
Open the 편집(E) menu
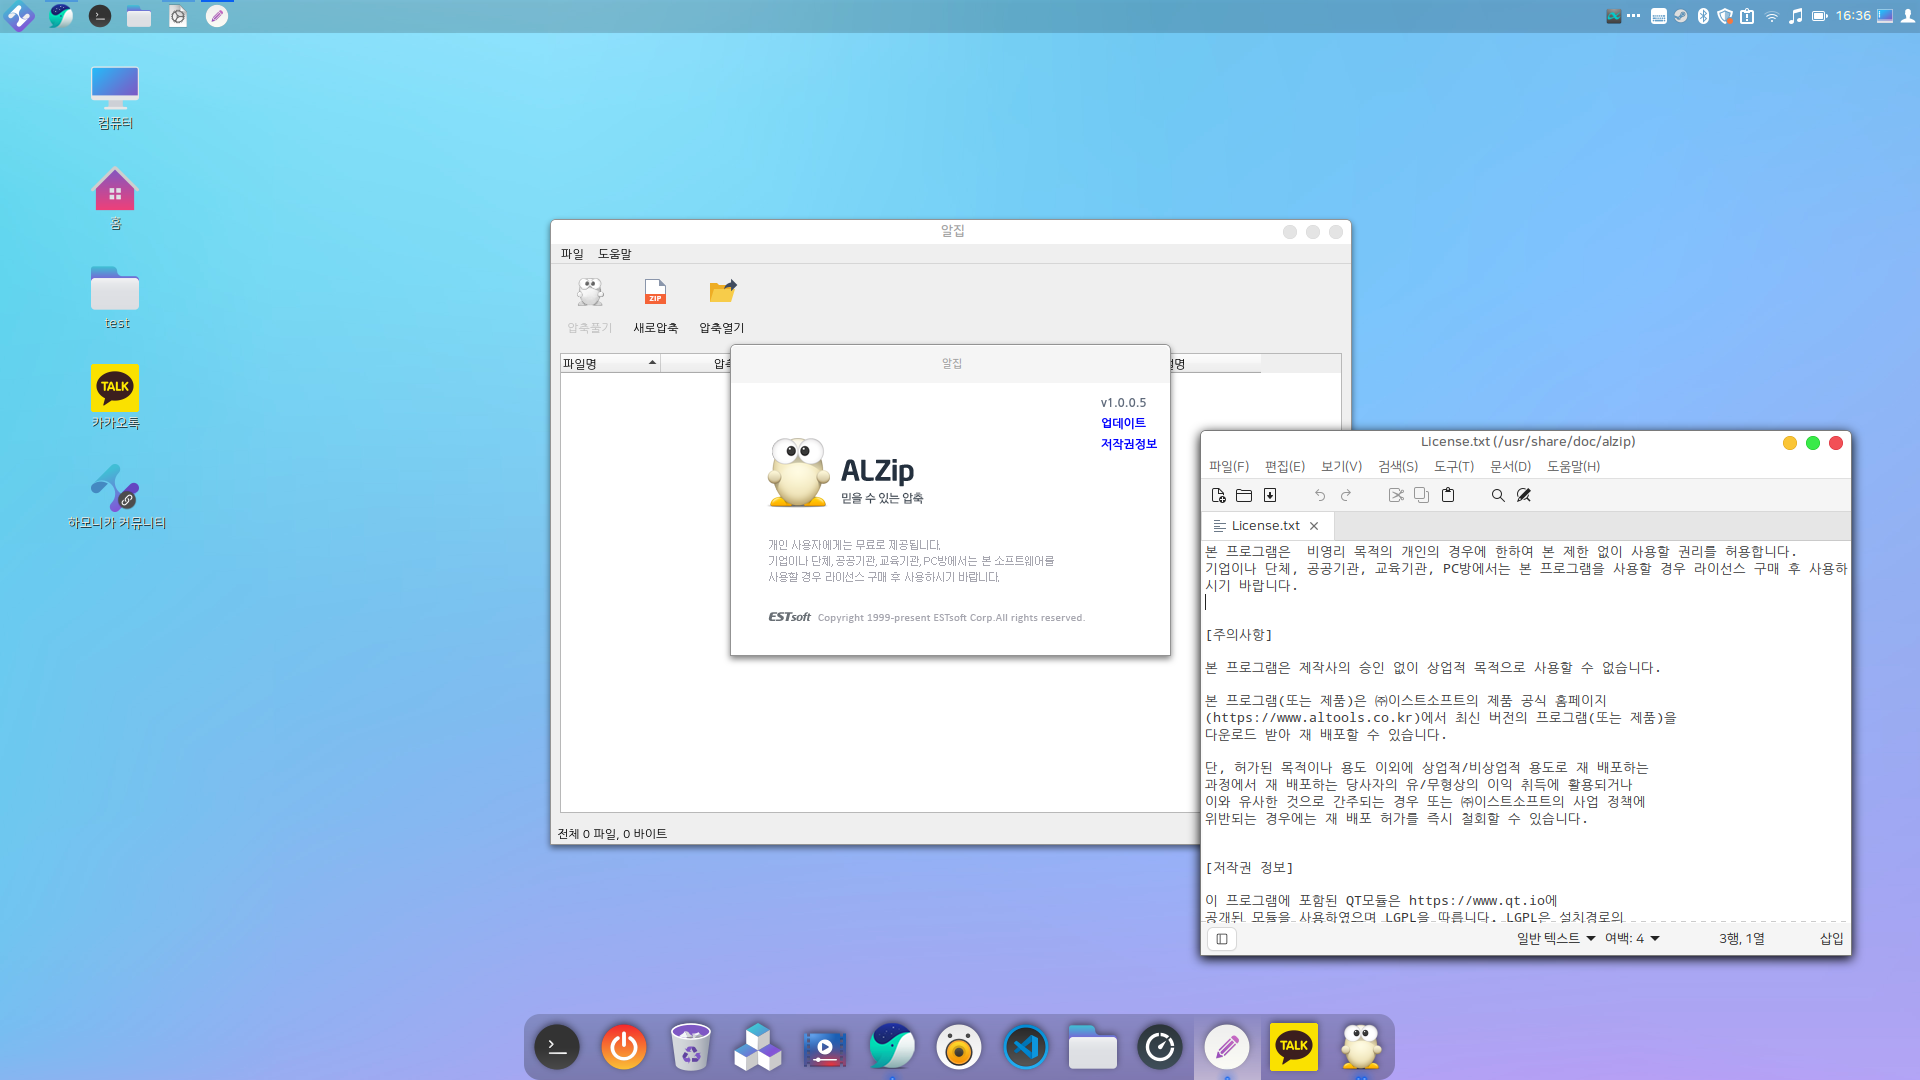1285,467
